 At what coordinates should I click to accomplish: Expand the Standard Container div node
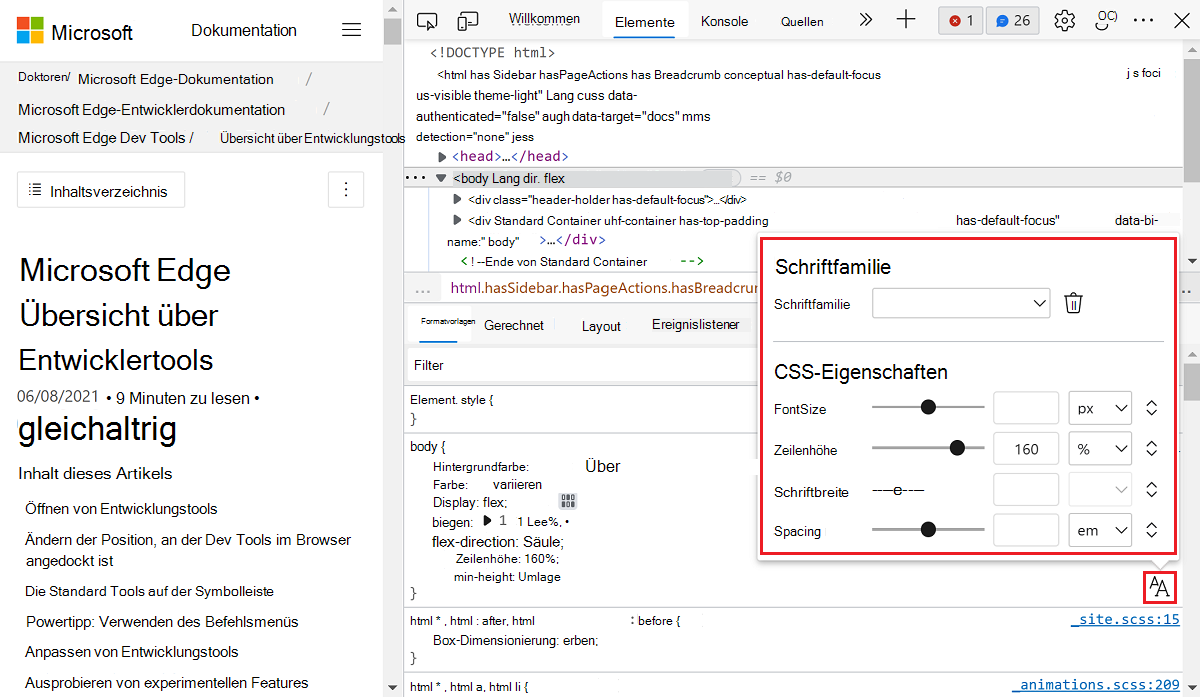click(x=459, y=220)
